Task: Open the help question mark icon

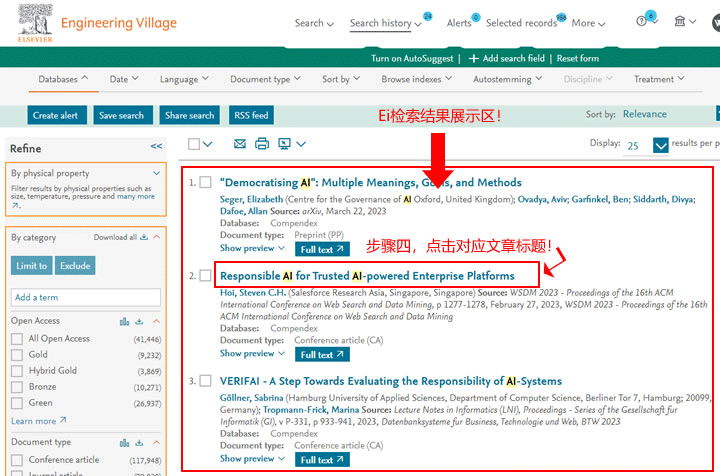Action: [642, 23]
